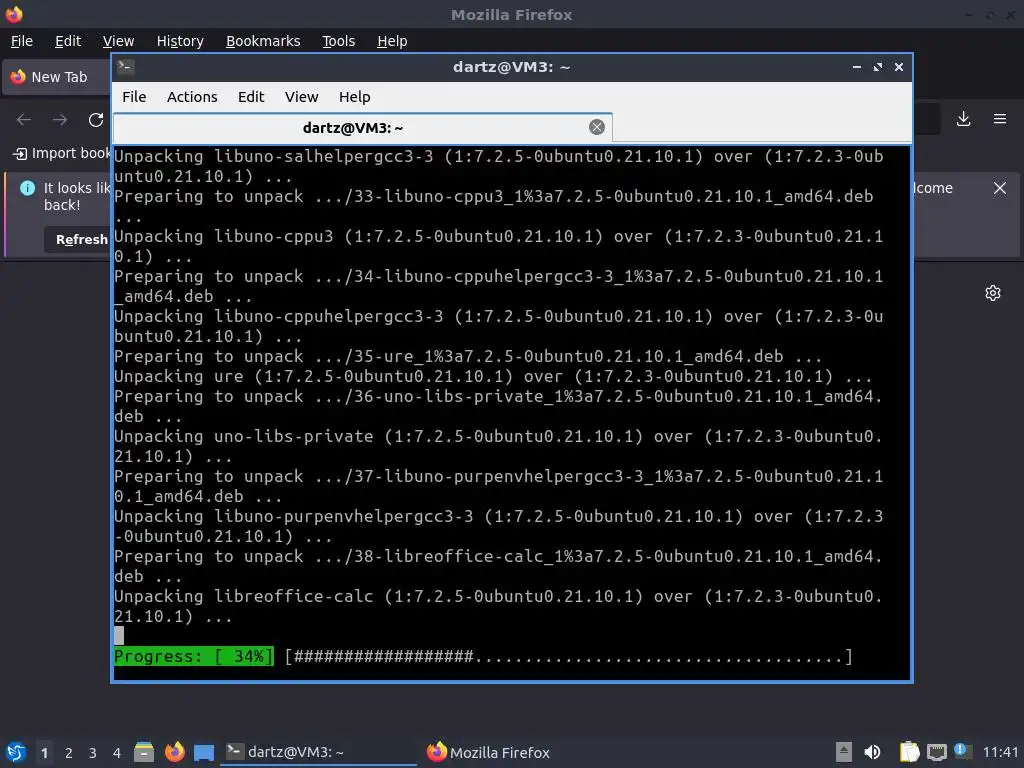Click the info icon in the Firefox notification
This screenshot has width=1024, height=768.
tap(27, 188)
